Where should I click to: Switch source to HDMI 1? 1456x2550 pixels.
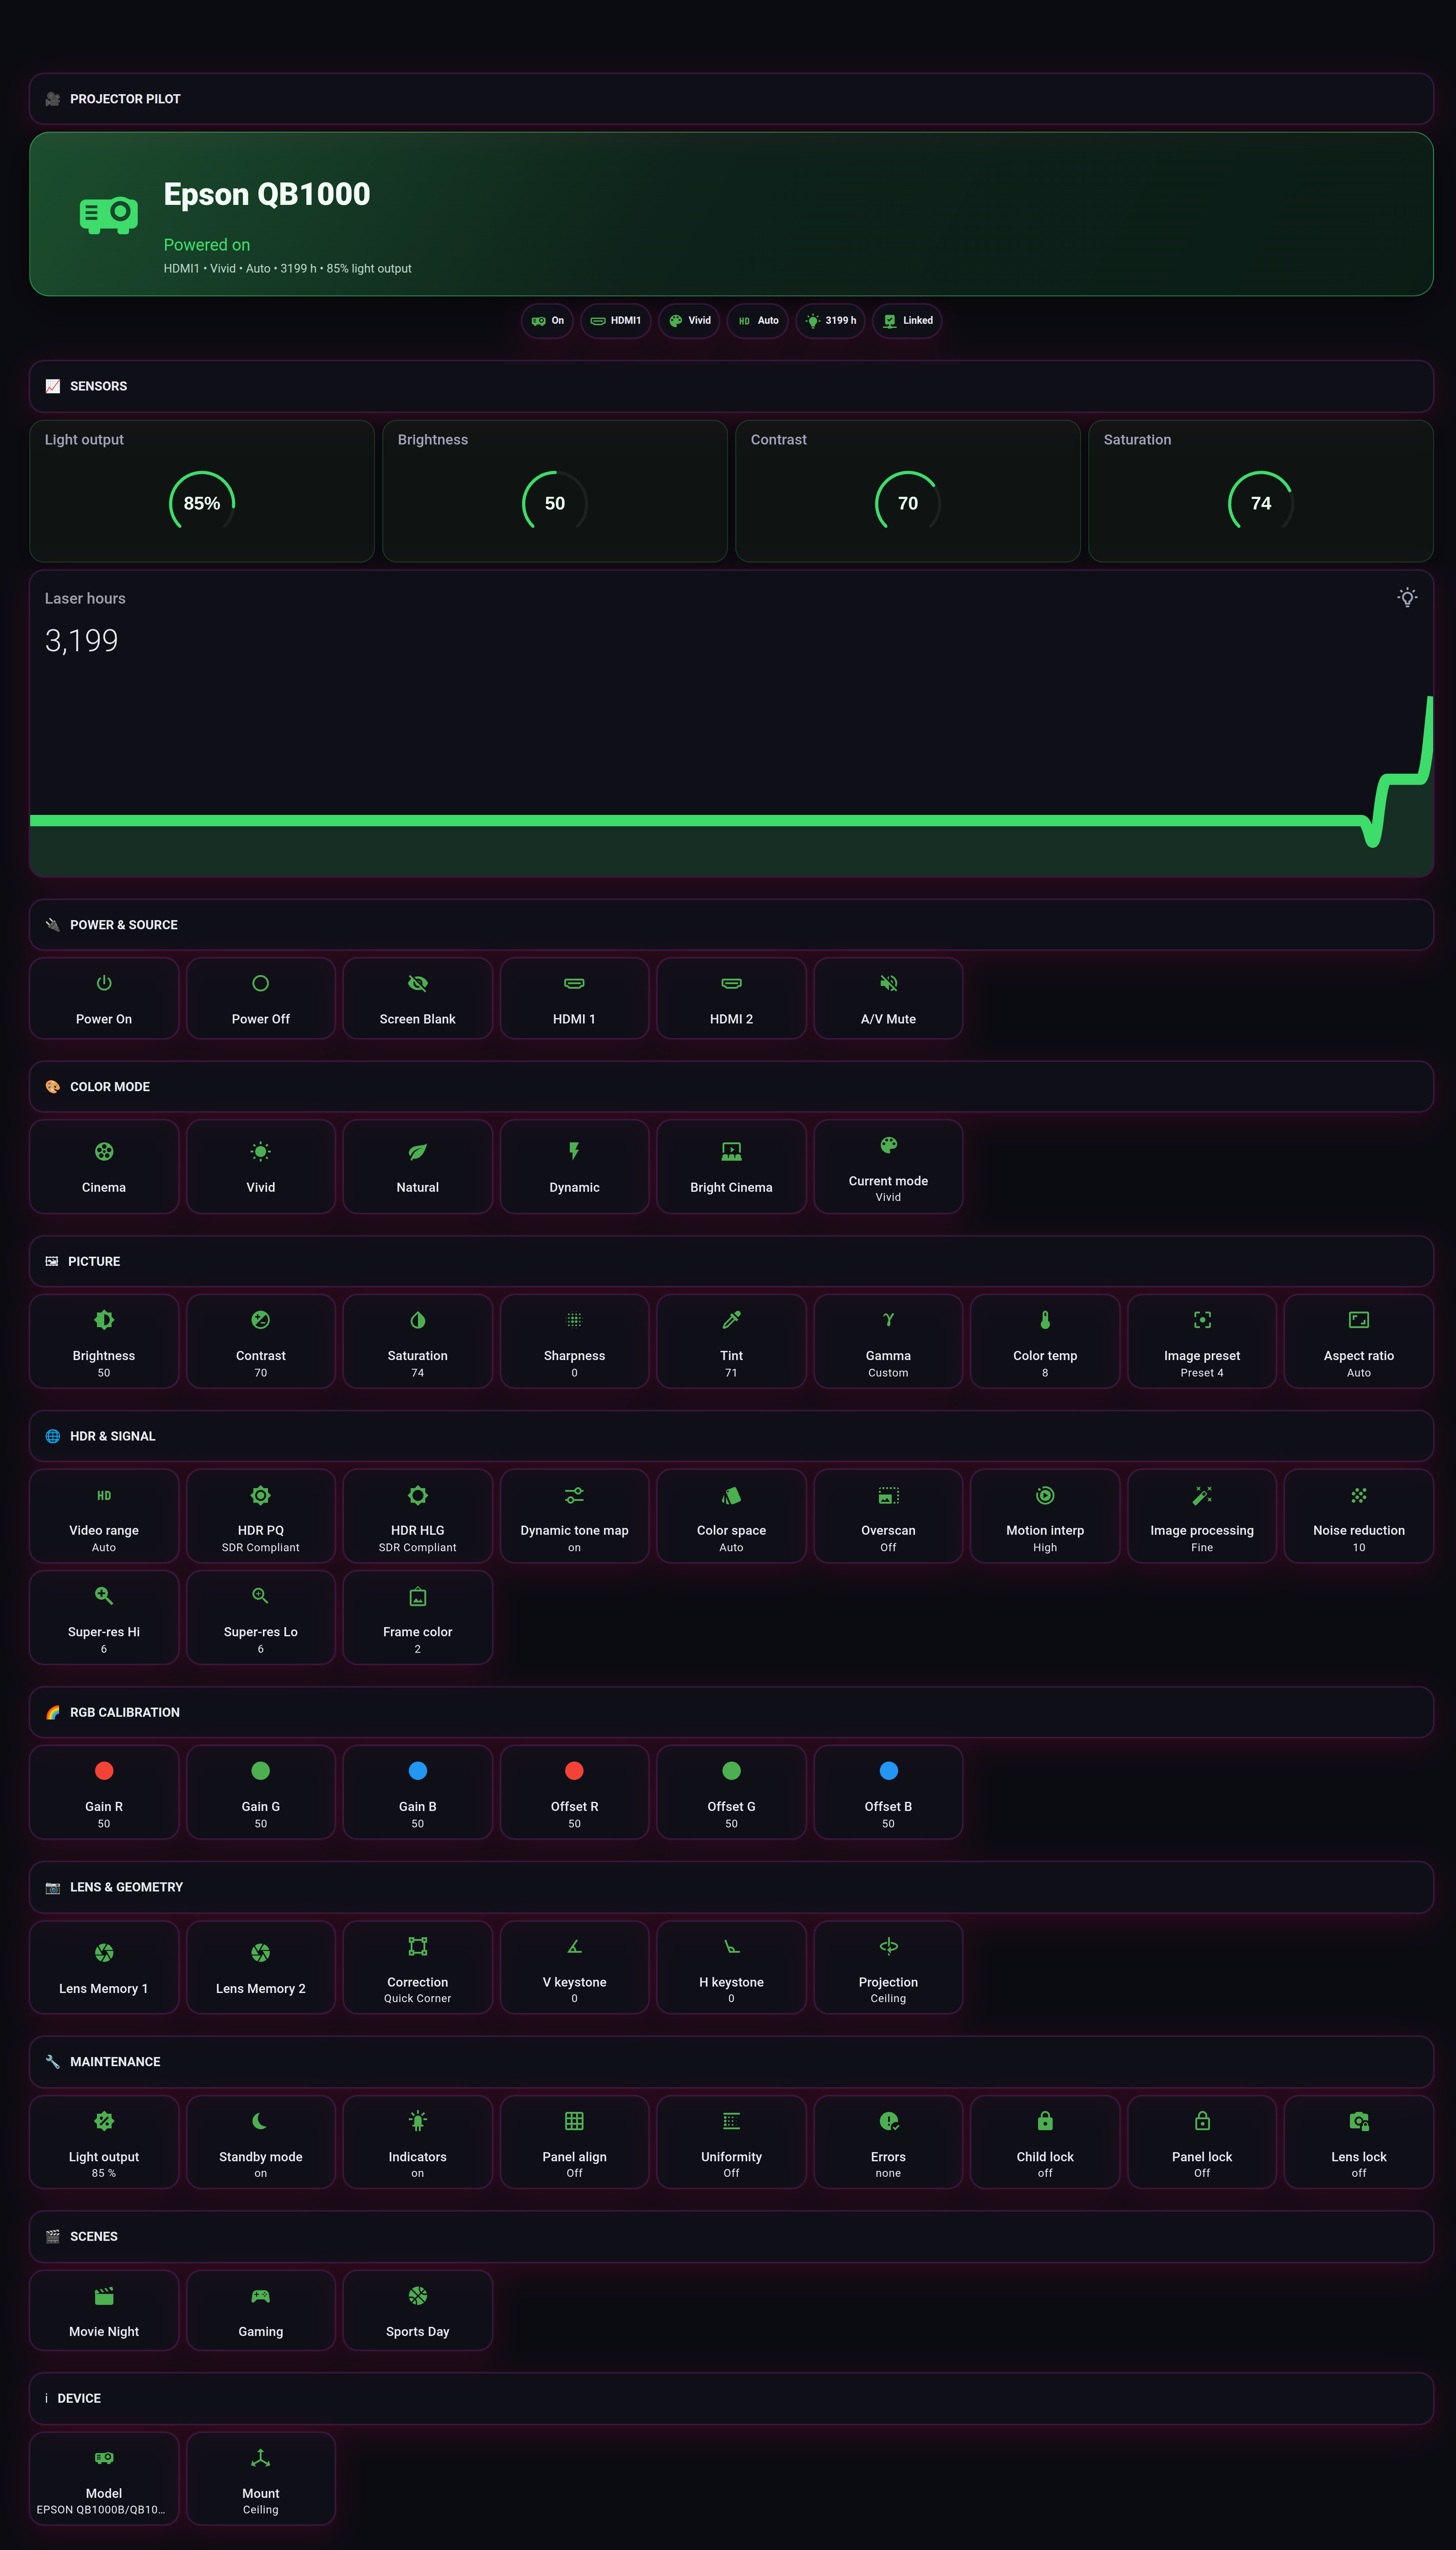(574, 998)
